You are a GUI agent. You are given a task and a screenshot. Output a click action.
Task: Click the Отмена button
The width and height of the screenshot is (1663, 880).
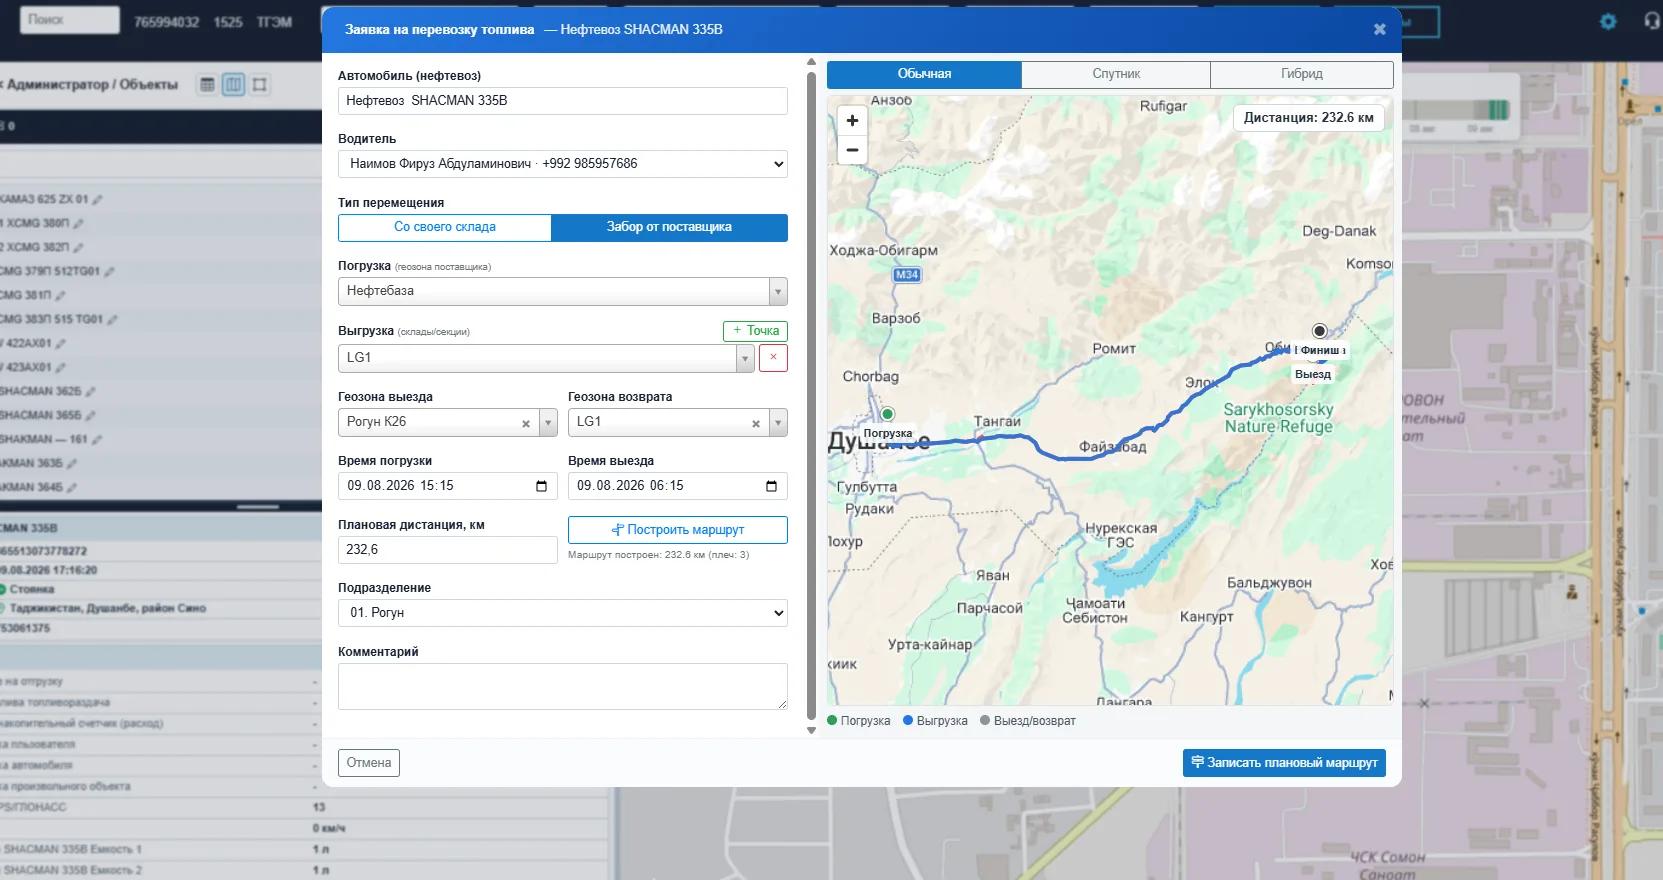click(x=369, y=763)
